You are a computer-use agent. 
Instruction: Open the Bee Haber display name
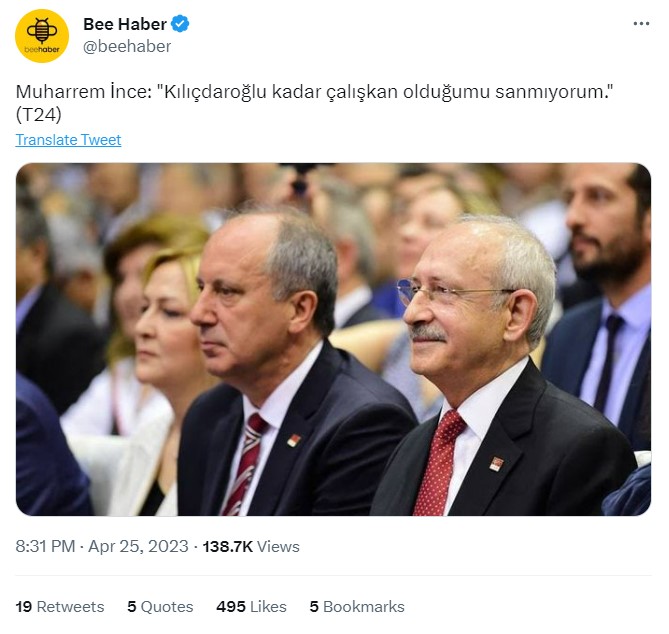125,24
